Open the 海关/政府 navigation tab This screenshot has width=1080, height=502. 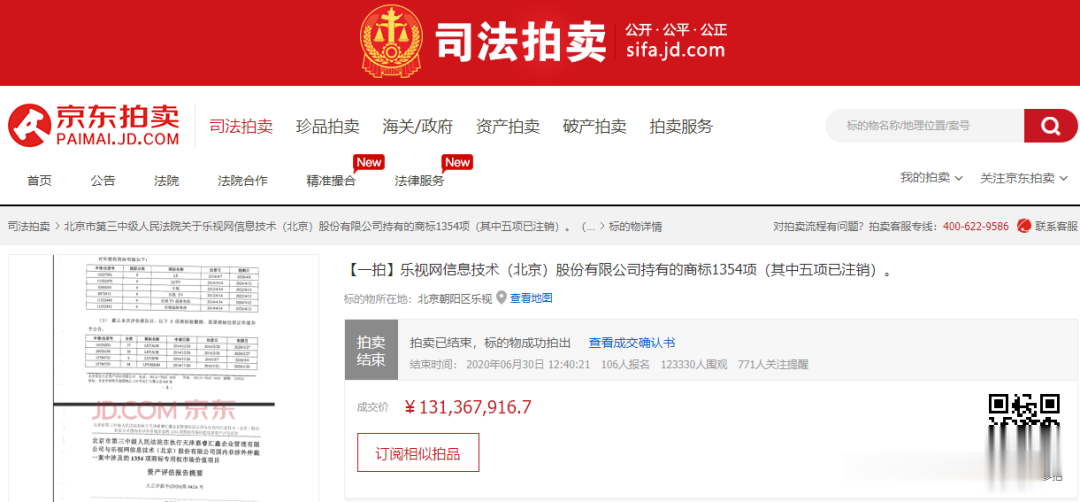click(418, 126)
